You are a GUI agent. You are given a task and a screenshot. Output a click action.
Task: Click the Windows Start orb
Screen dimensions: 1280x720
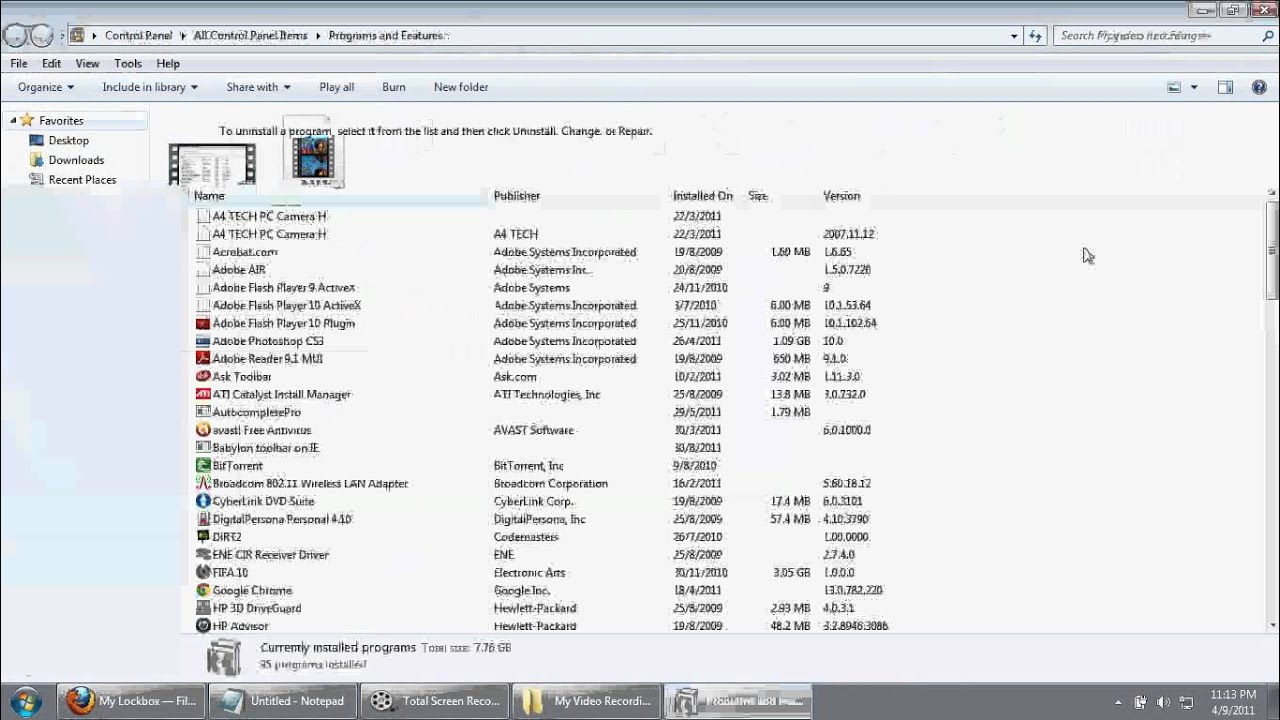tap(25, 701)
